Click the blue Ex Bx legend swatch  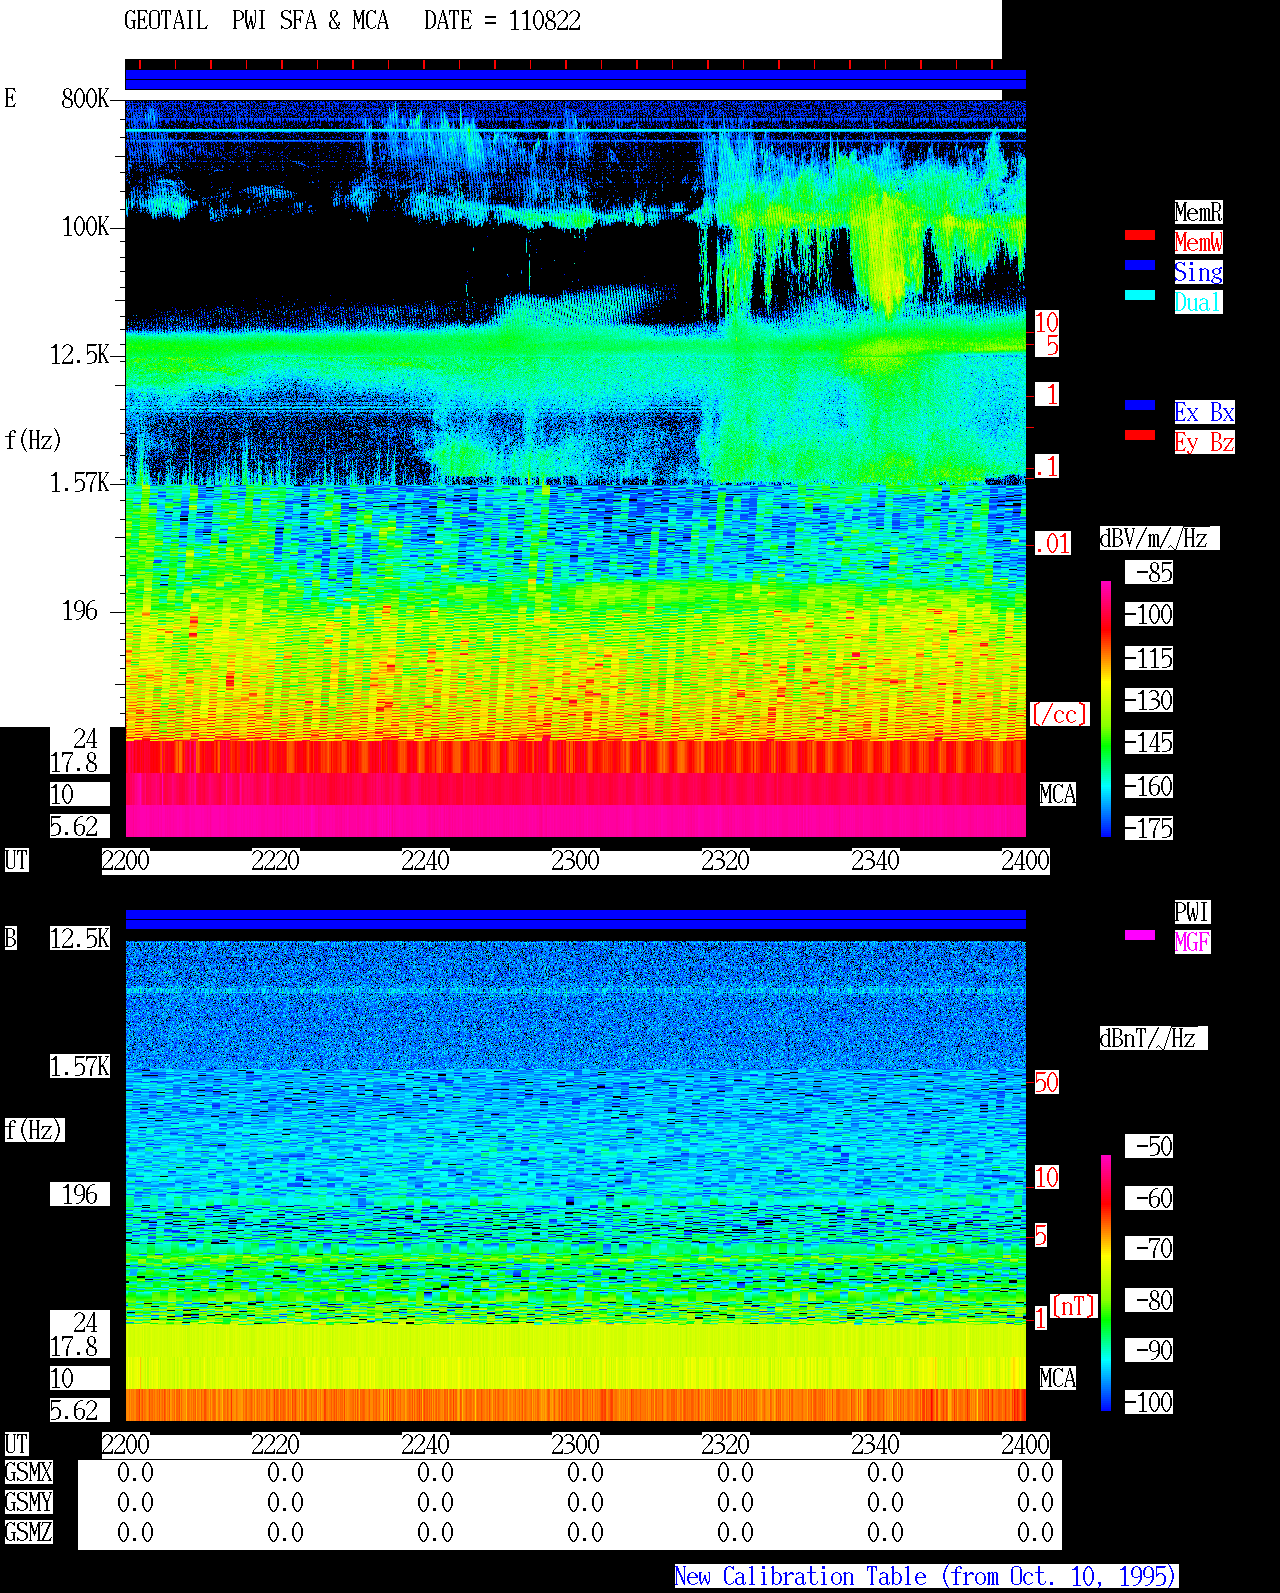(1140, 405)
